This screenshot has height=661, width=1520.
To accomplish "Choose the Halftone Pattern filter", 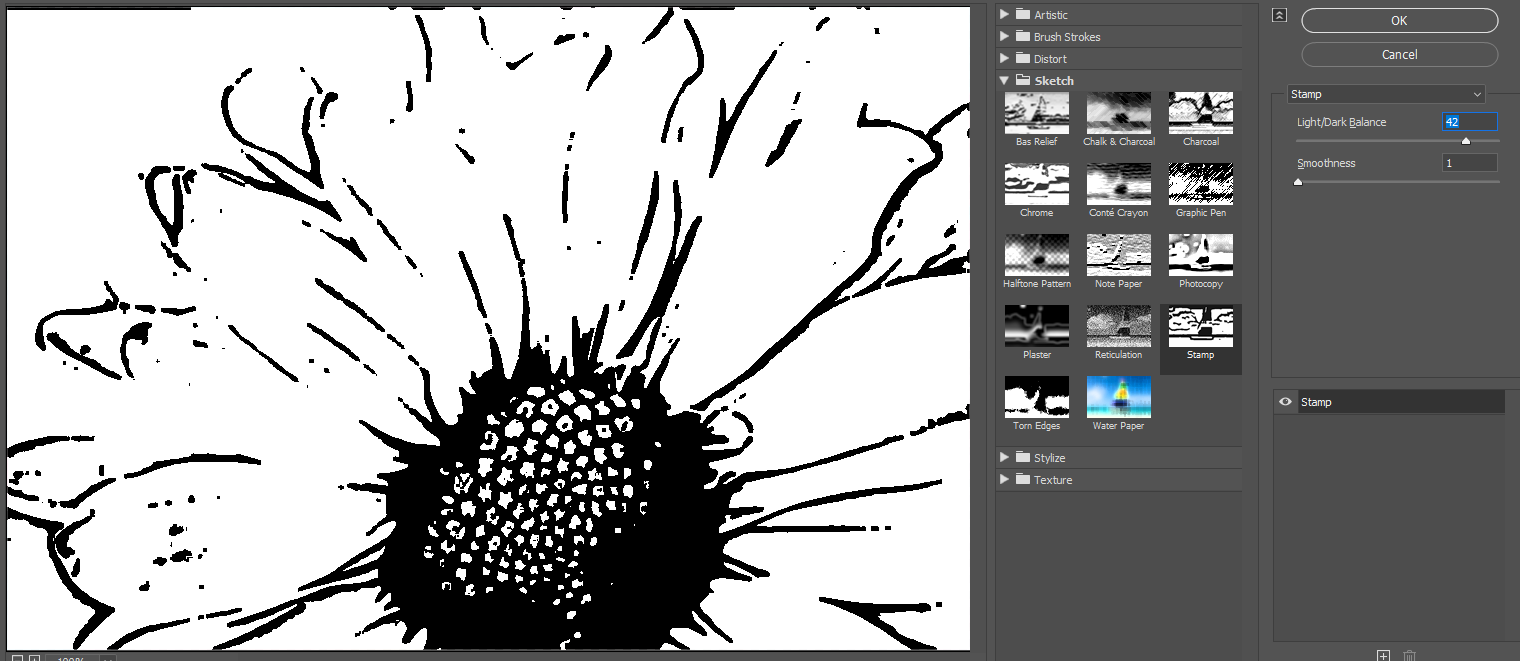I will tap(1036, 255).
